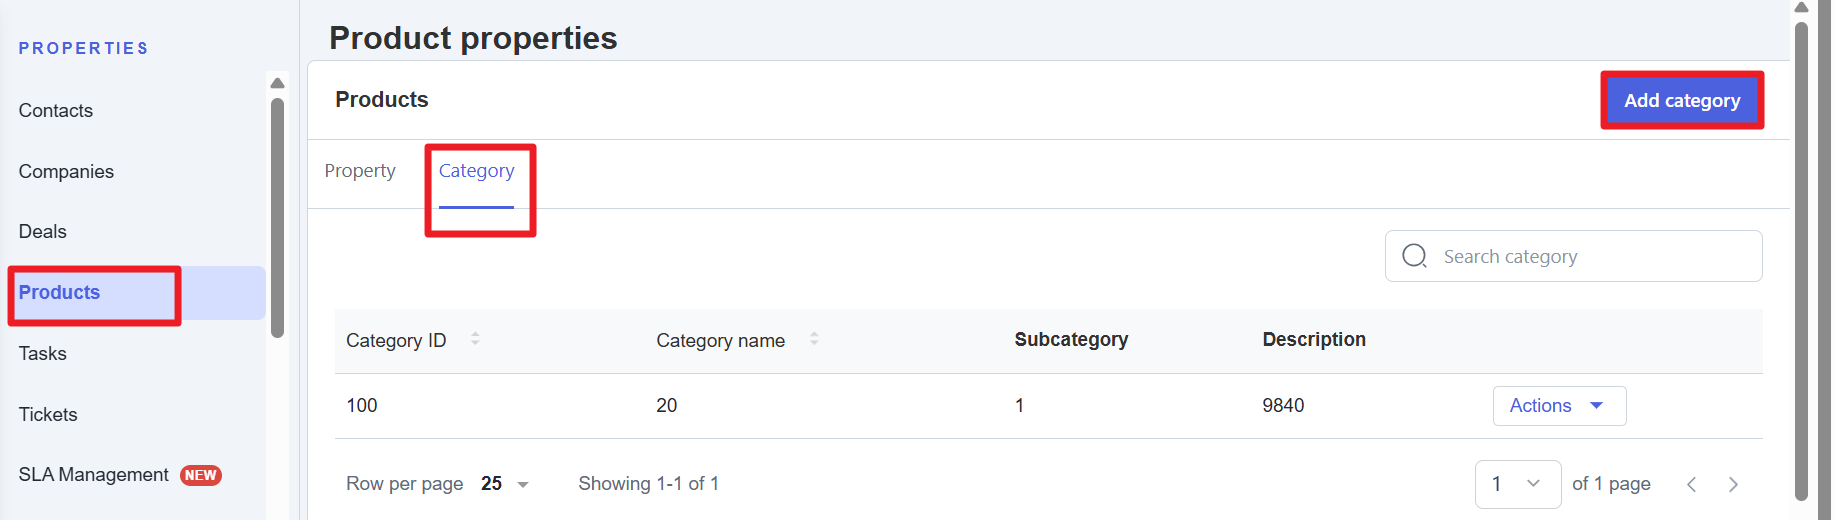Viewport: 1835px width, 520px height.
Task: Click the search magnifier icon
Action: [1414, 256]
